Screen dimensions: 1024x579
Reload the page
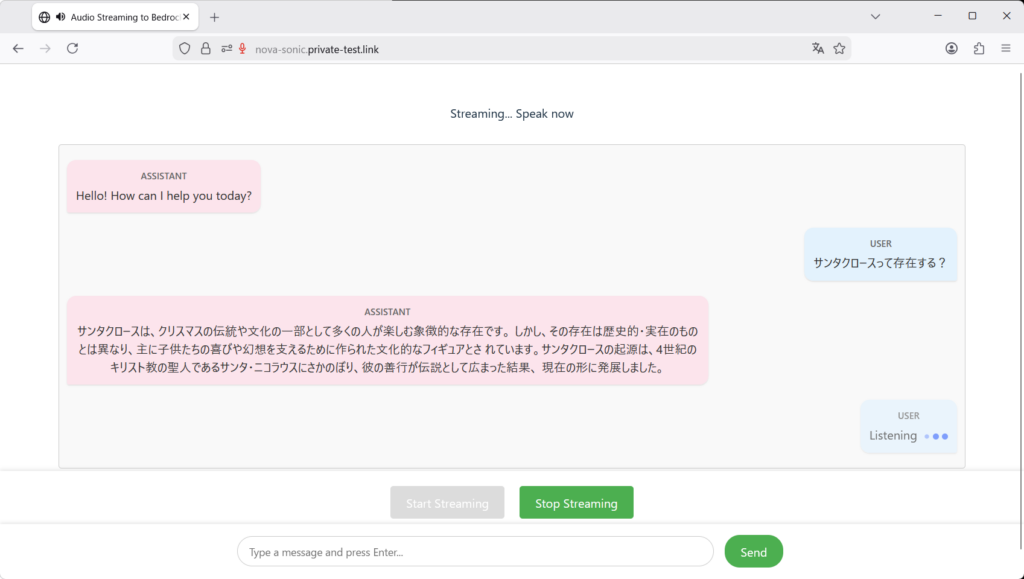(72, 48)
